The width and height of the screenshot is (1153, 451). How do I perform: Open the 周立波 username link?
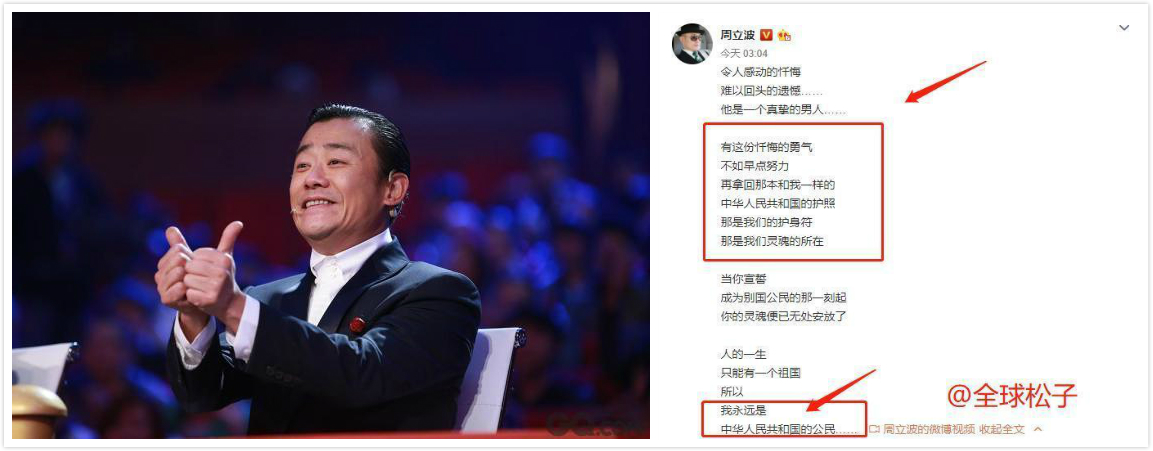[x=738, y=35]
